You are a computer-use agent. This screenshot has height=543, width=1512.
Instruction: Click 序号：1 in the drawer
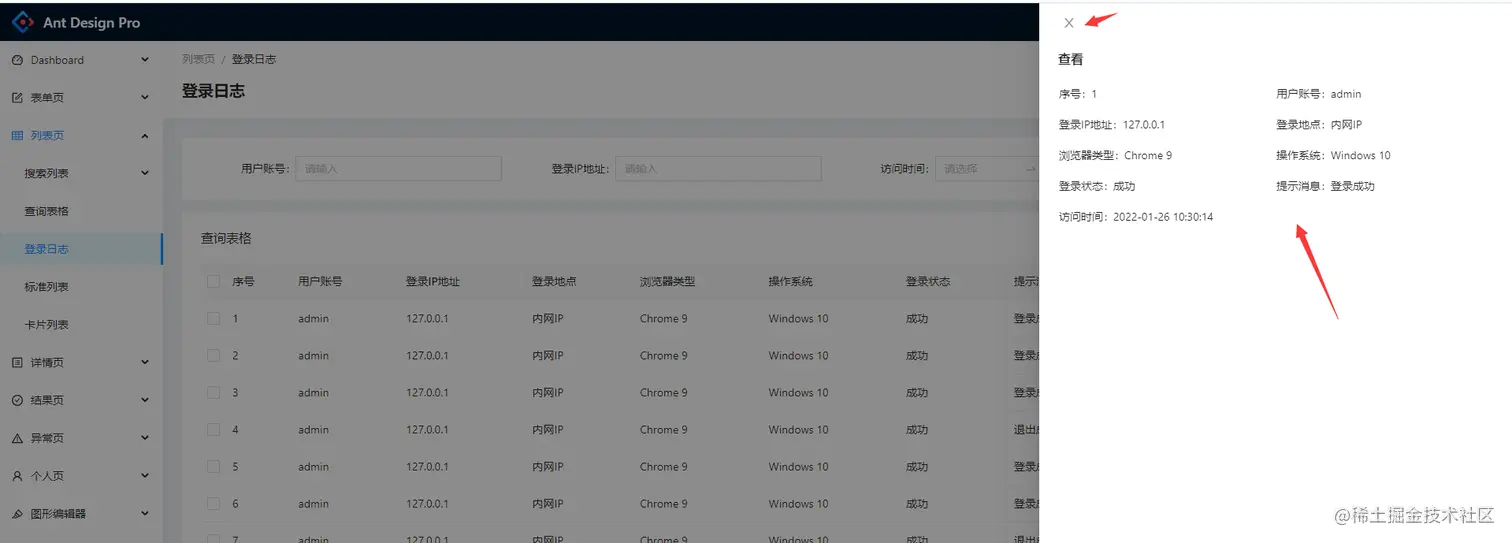pyautogui.click(x=1078, y=94)
